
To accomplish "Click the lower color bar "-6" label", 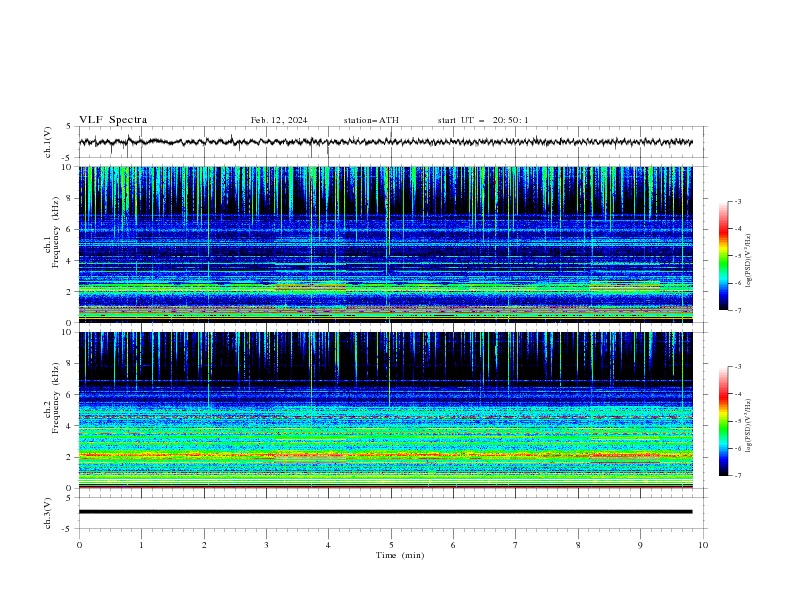I will (x=737, y=448).
